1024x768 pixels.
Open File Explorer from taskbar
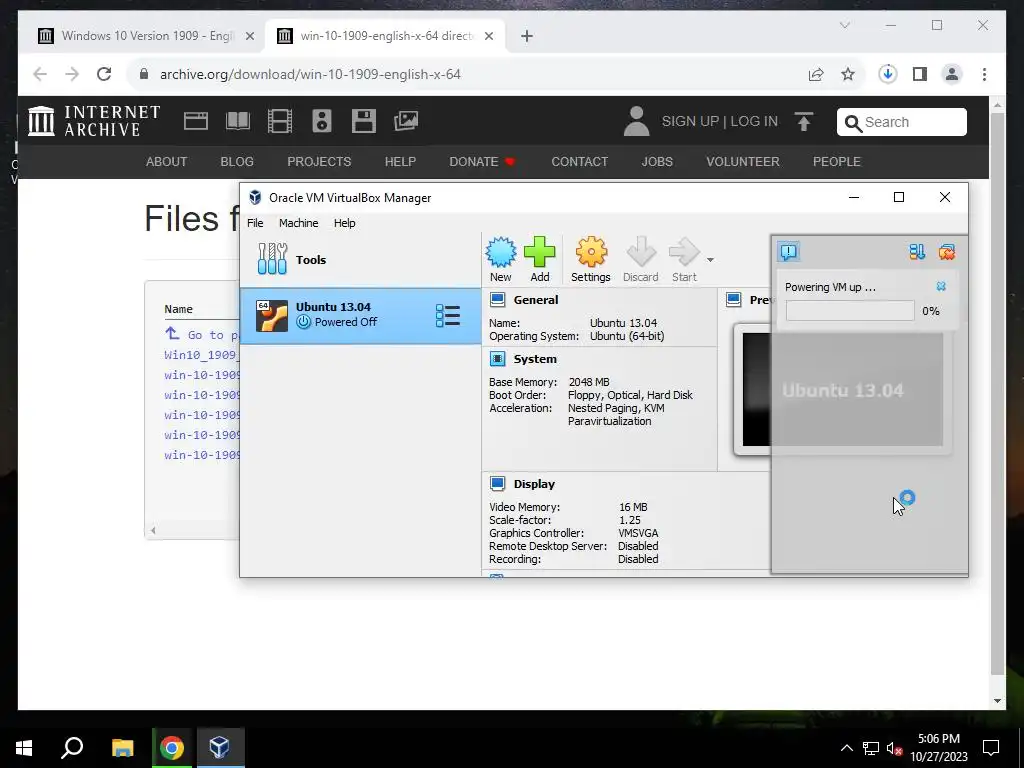[x=122, y=747]
